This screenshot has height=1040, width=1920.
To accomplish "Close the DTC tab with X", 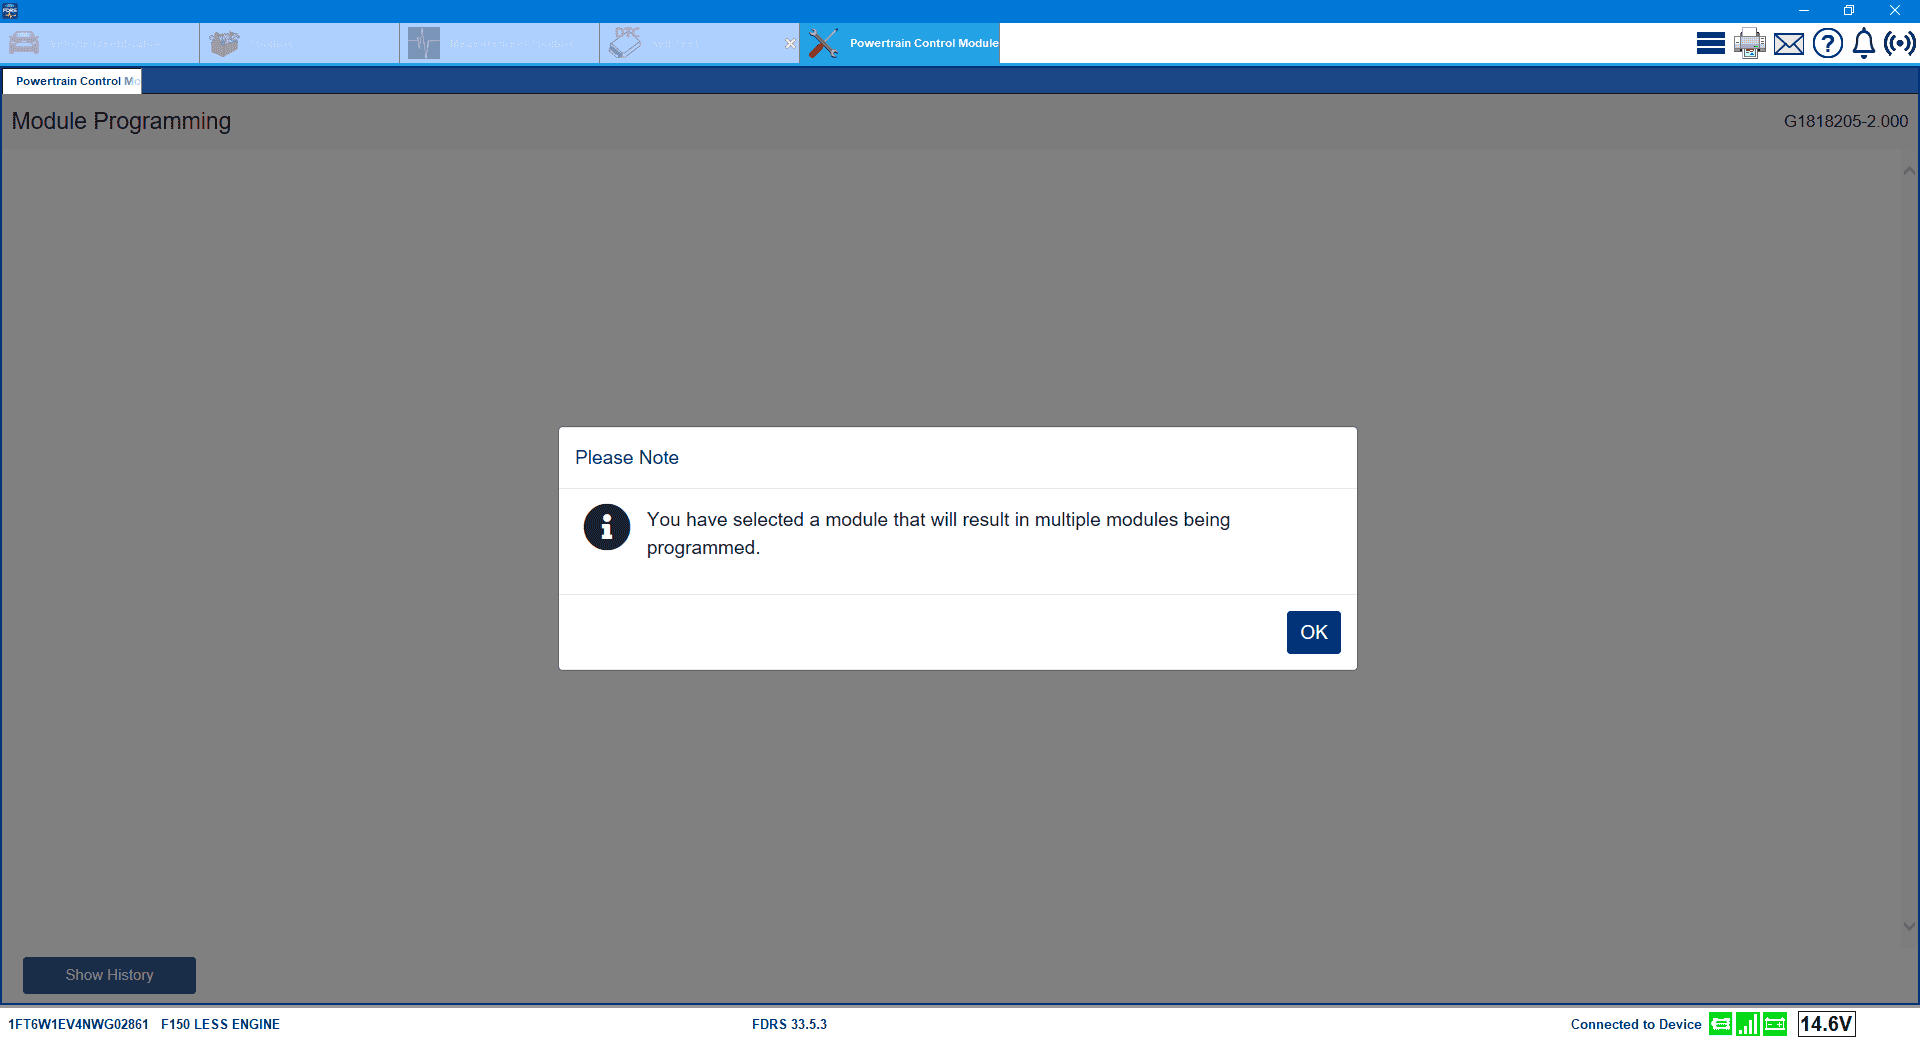I will click(790, 44).
